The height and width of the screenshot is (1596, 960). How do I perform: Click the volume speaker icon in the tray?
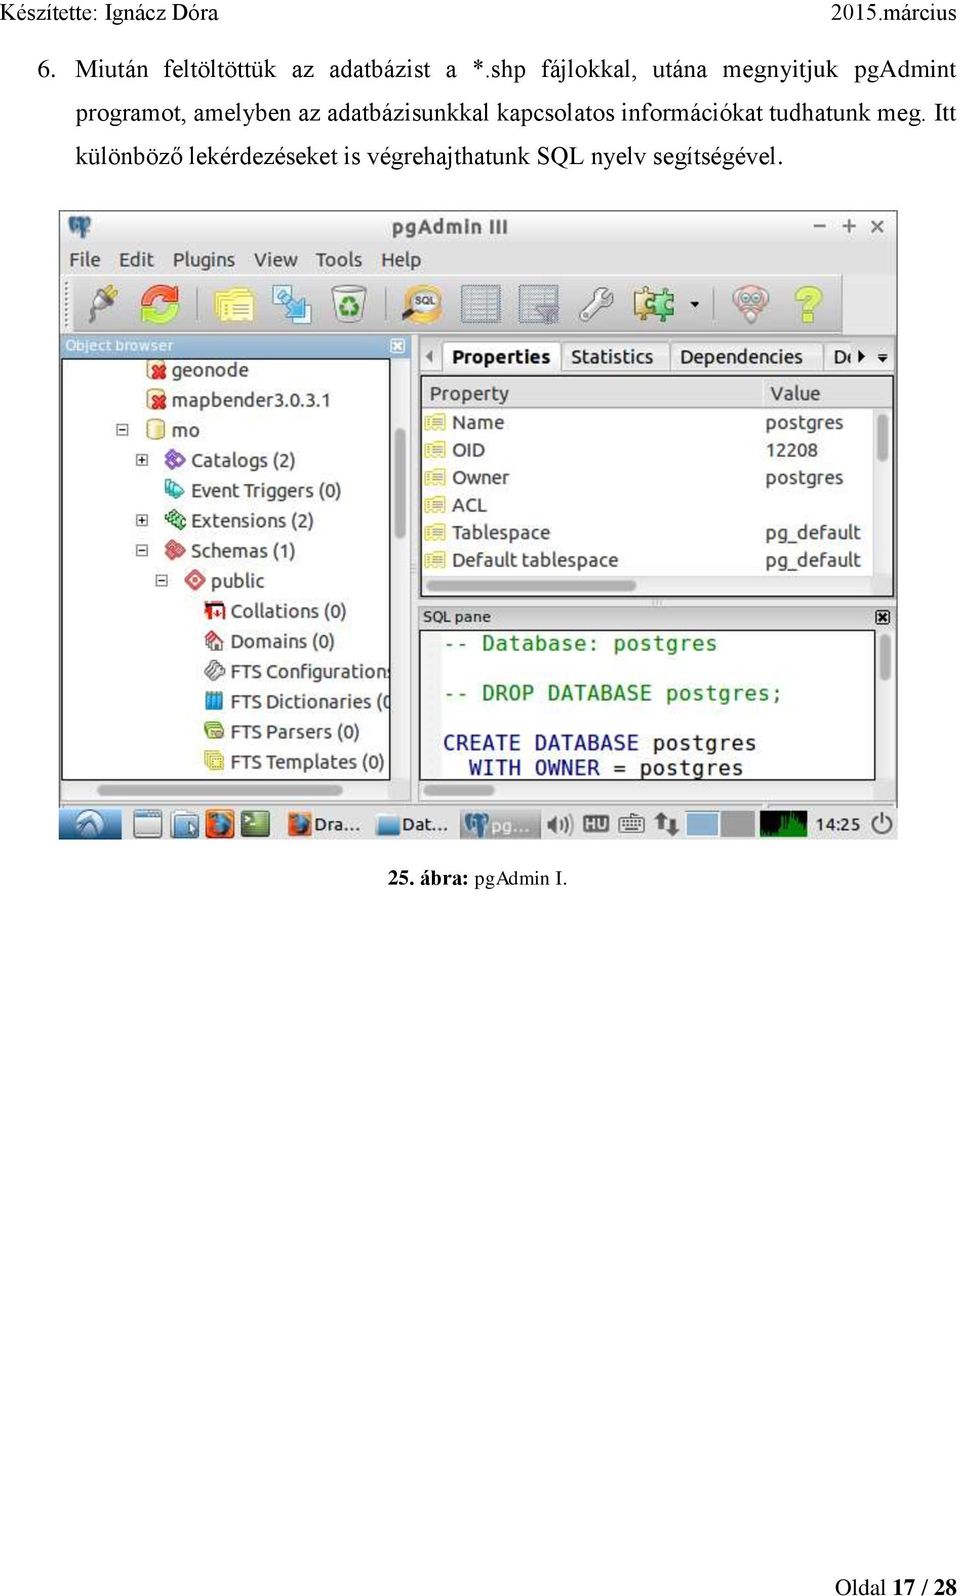[x=559, y=824]
